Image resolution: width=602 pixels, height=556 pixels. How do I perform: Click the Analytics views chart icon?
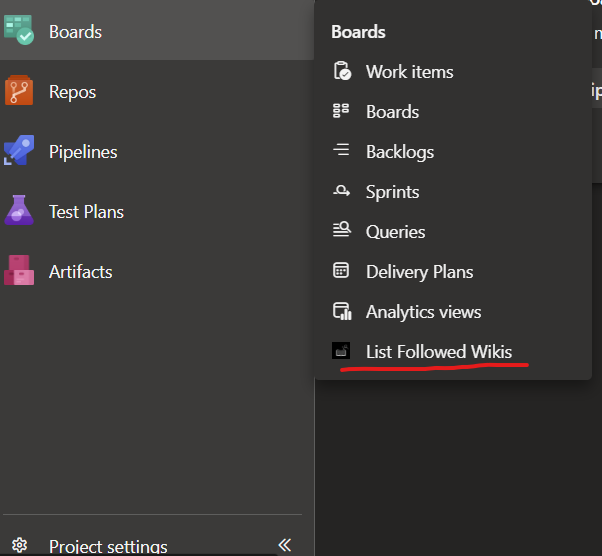342,311
